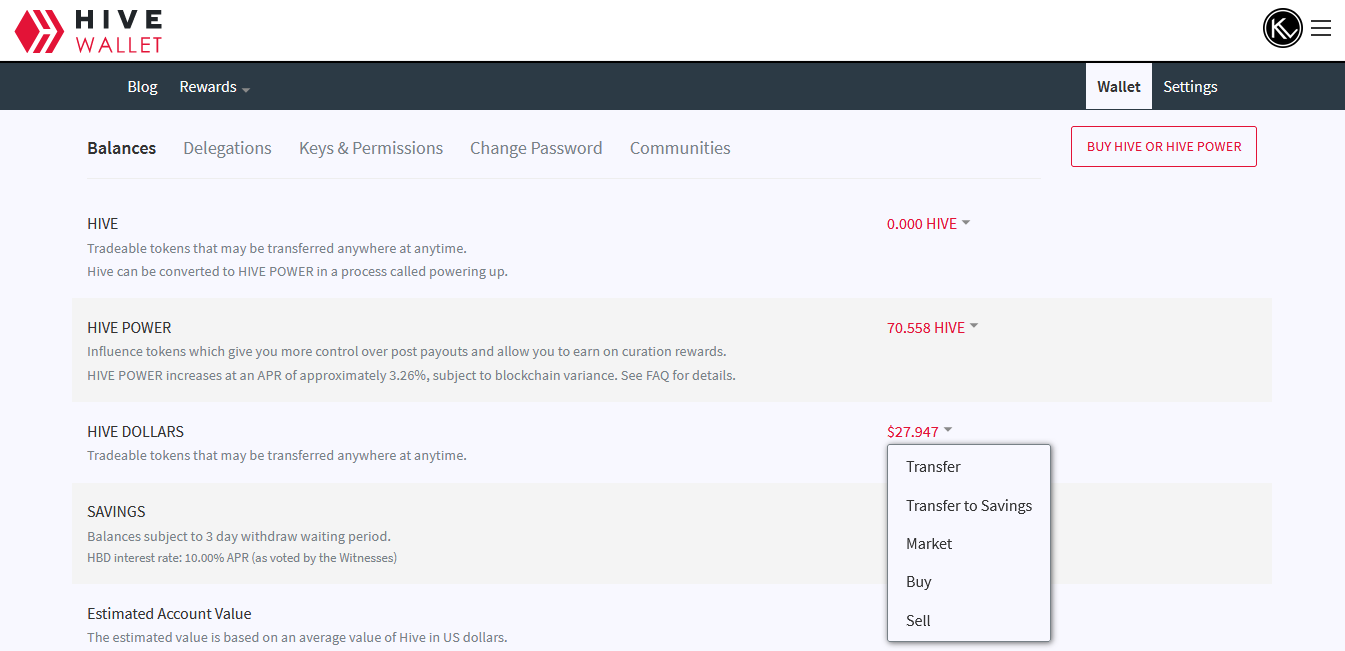The image size is (1345, 651).
Task: Expand the 70.558 HIVE power dropdown
Action: [932, 328]
